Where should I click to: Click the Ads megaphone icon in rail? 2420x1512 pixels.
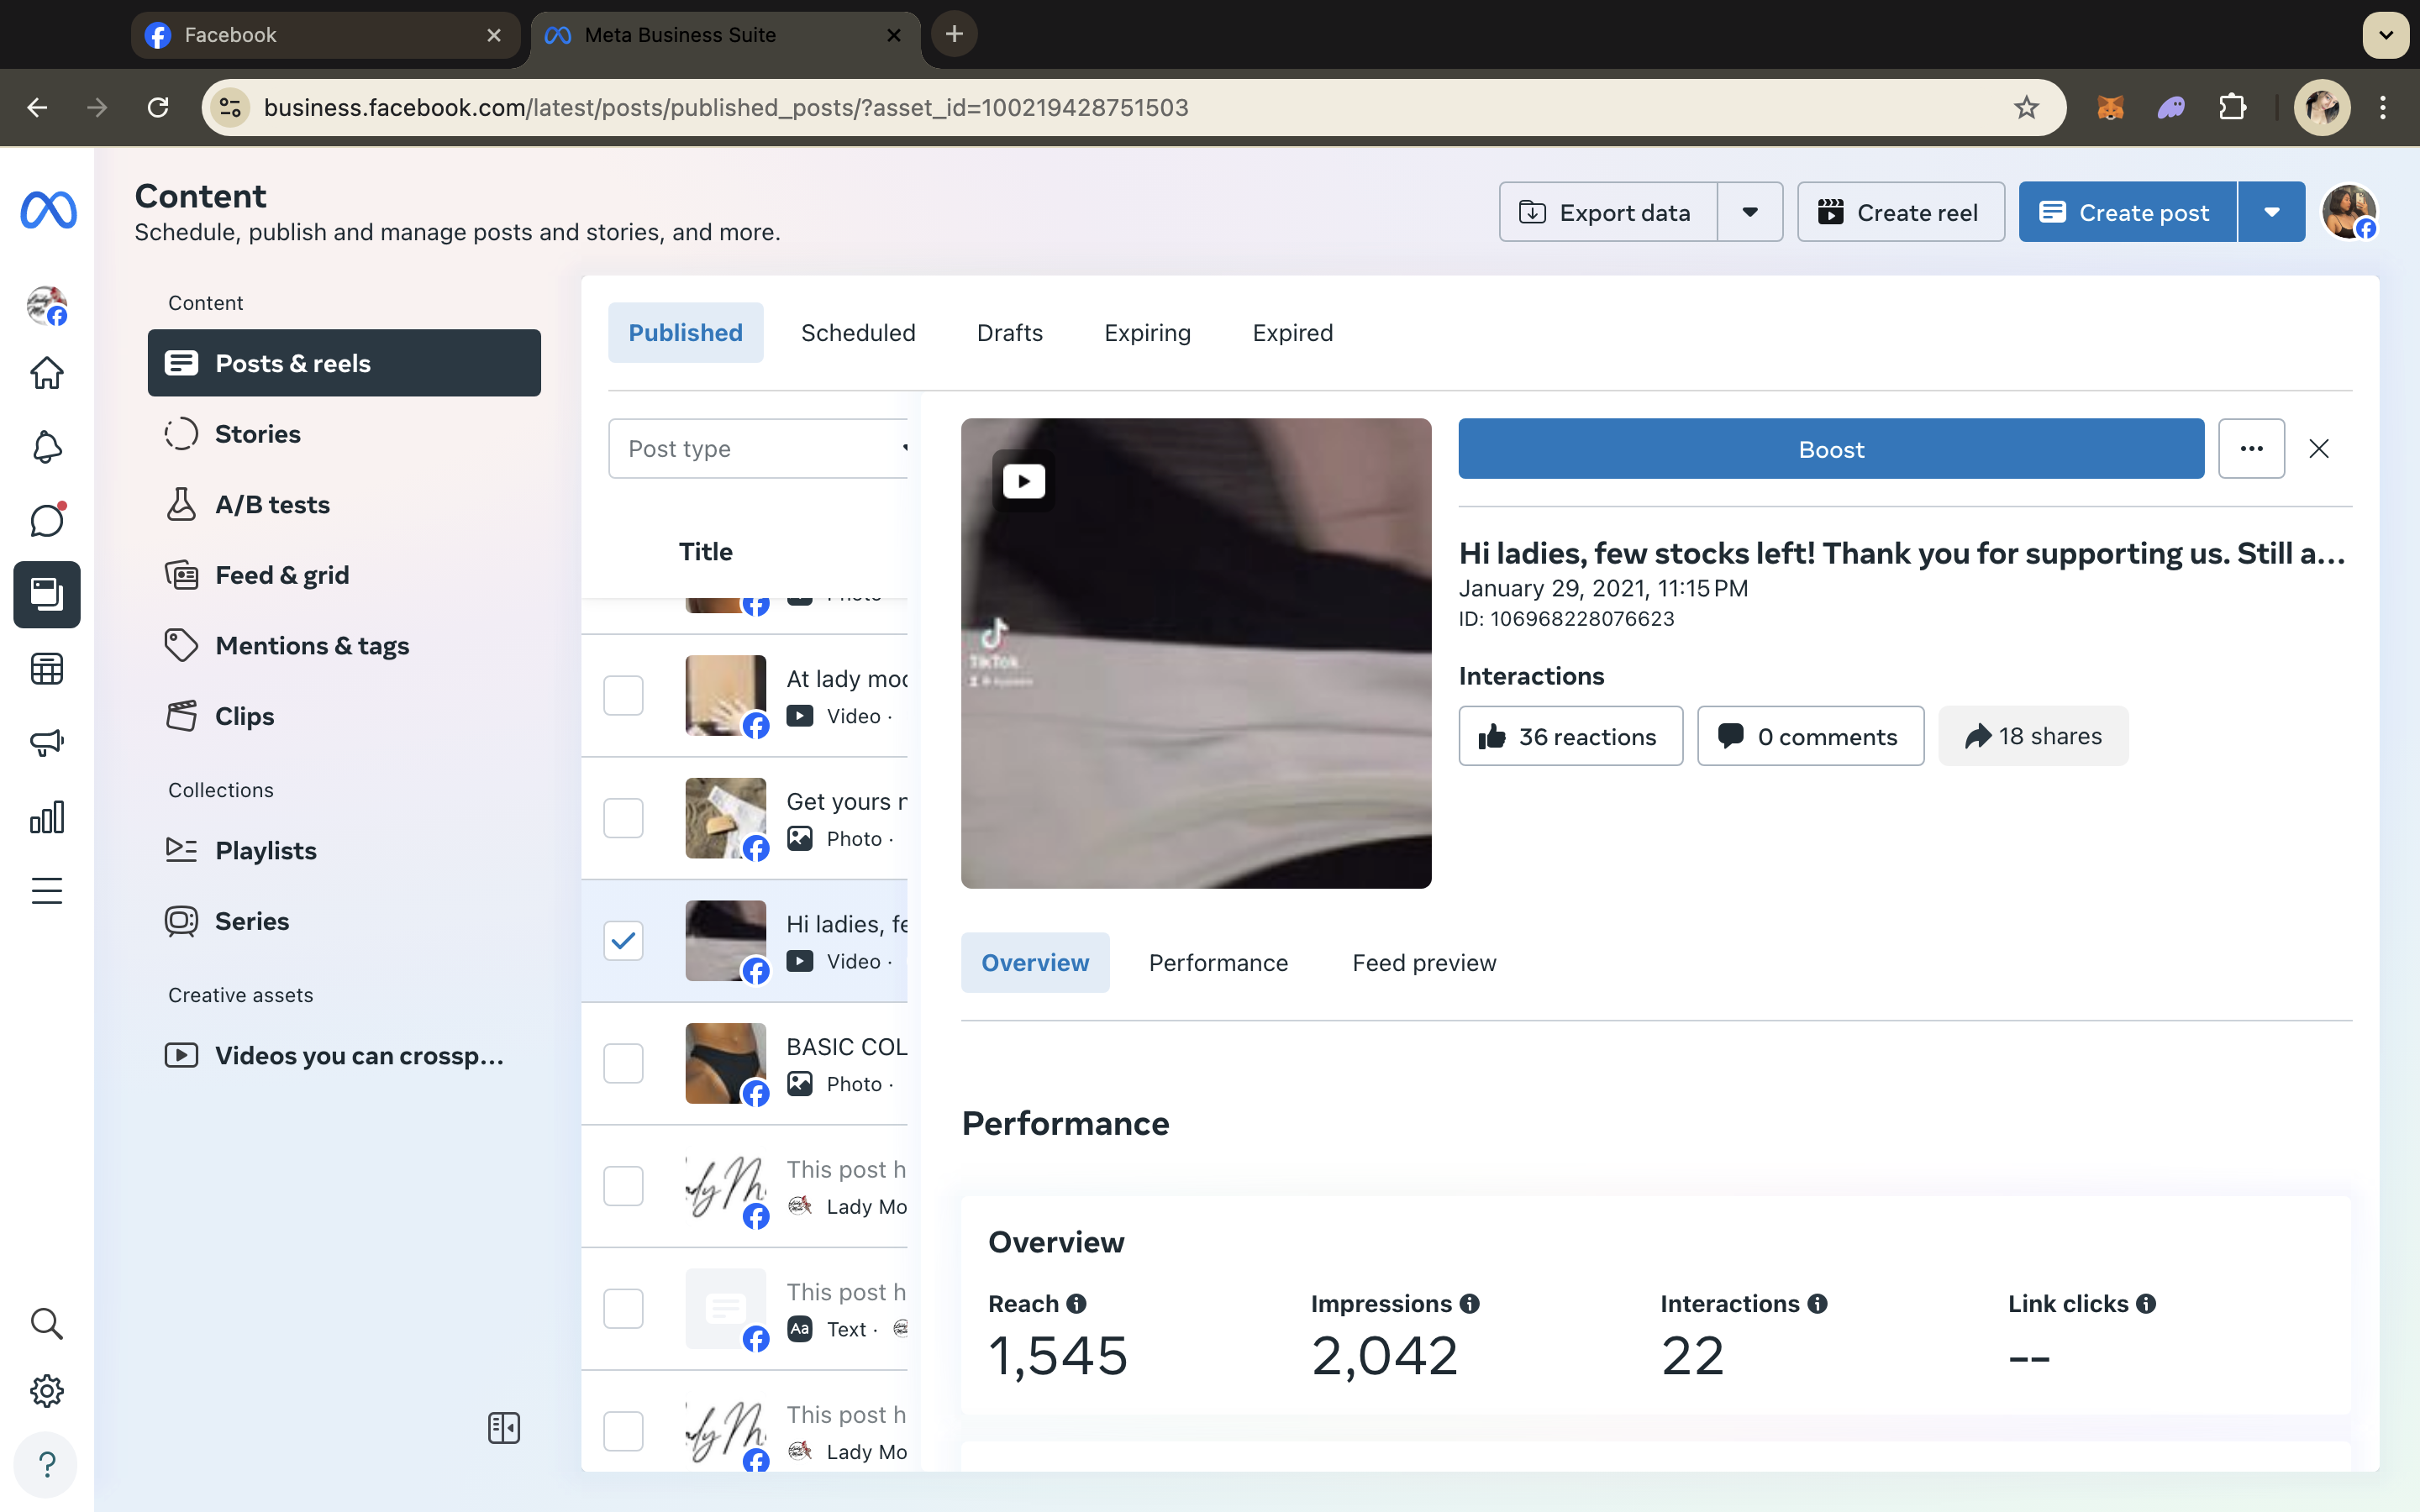pyautogui.click(x=47, y=742)
